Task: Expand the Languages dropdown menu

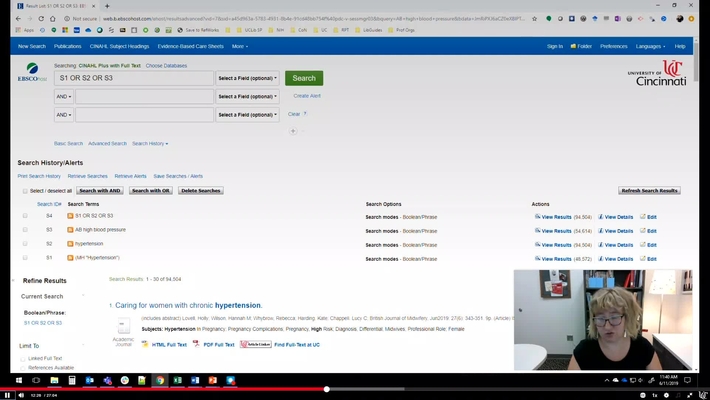Action: coord(650,46)
